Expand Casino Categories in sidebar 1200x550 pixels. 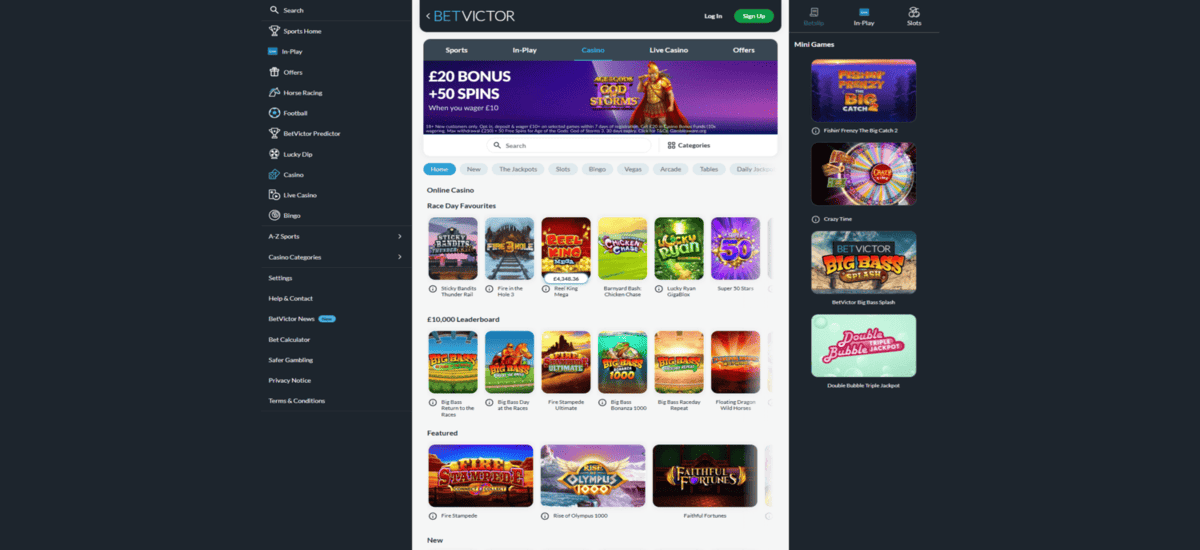click(x=335, y=257)
